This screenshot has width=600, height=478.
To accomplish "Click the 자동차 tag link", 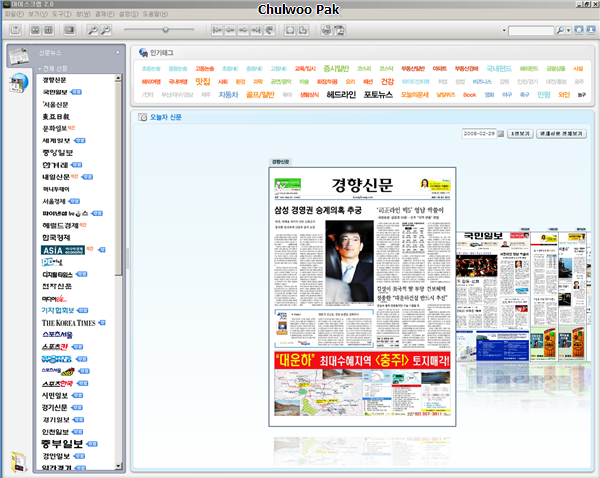I will click(x=228, y=95).
